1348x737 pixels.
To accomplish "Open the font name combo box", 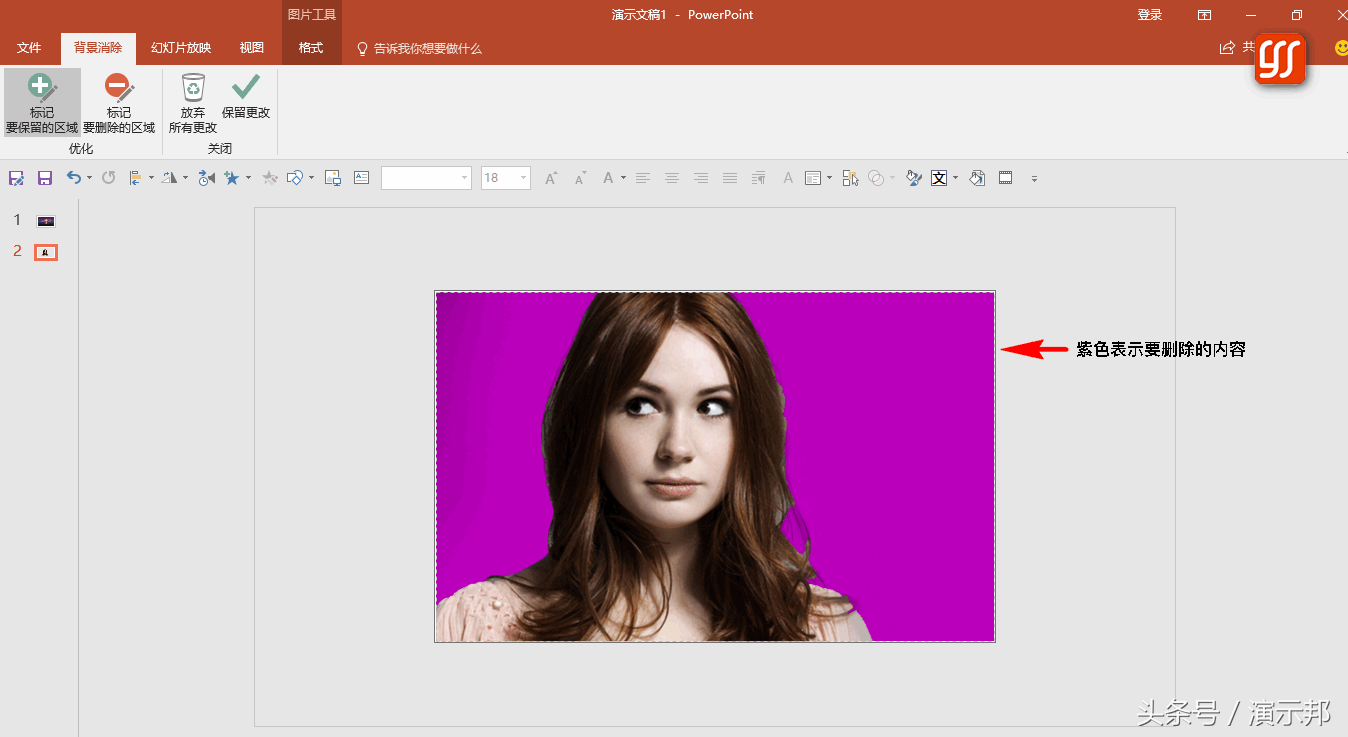I will tap(426, 178).
